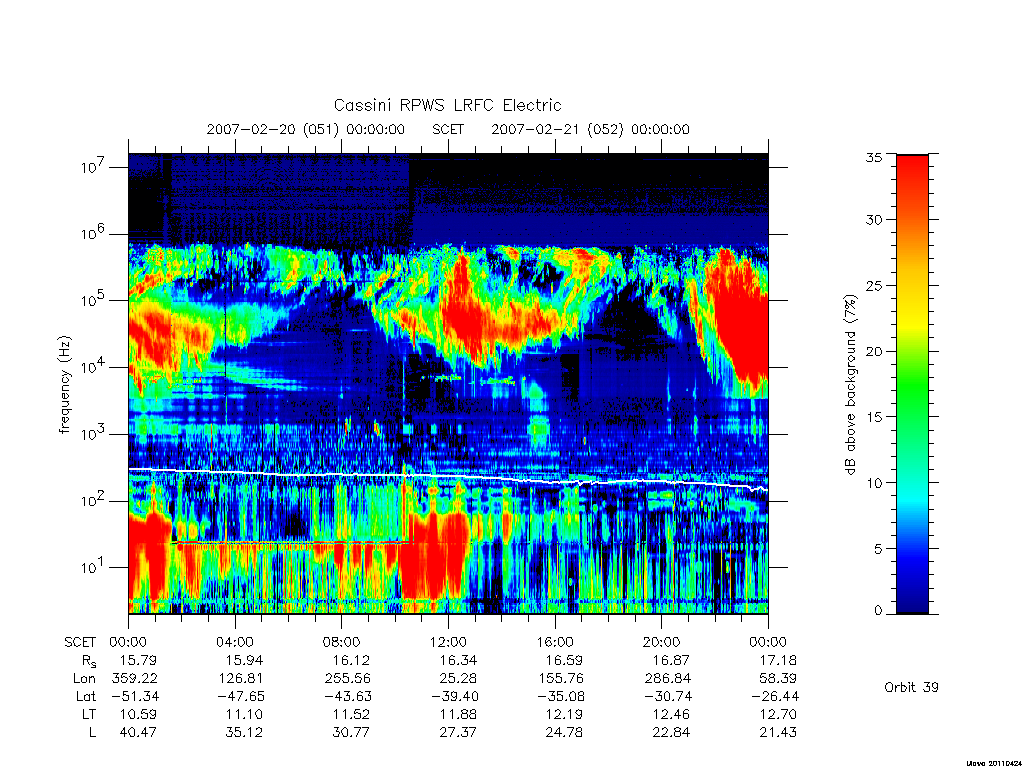
Task: Click the 'Orbit 39' label
Action: (911, 687)
